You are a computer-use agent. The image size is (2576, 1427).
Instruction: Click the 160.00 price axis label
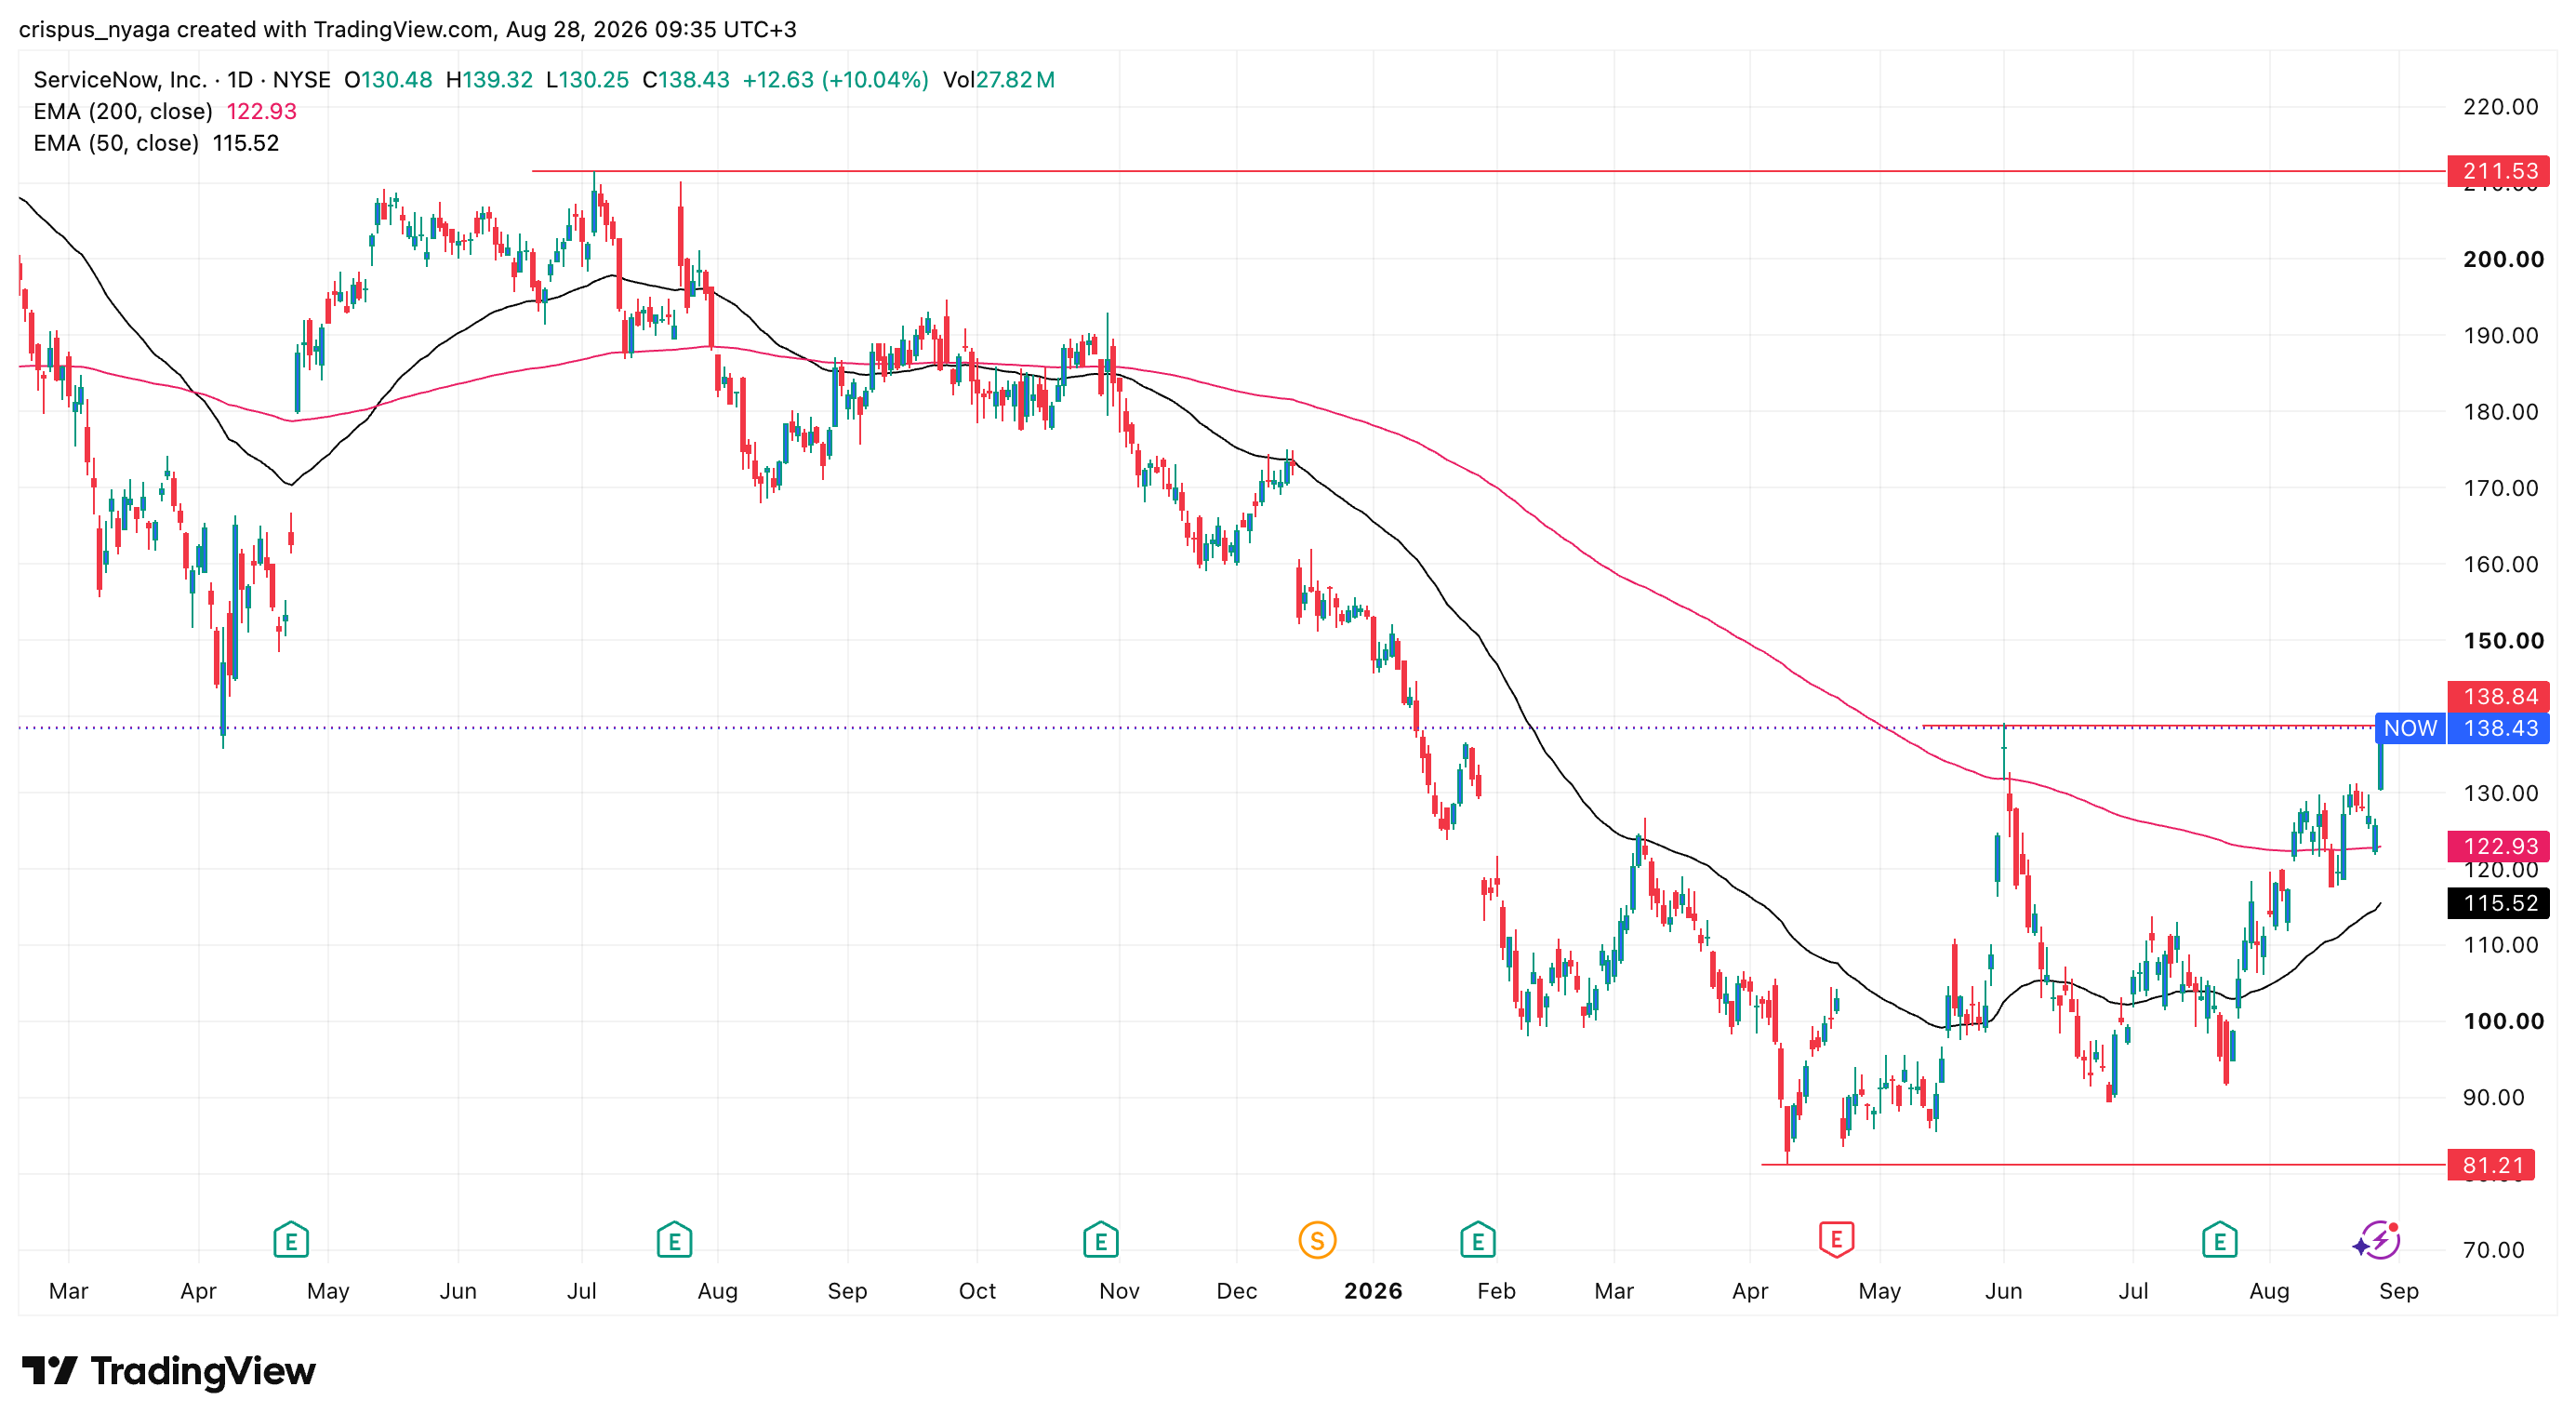[2500, 564]
